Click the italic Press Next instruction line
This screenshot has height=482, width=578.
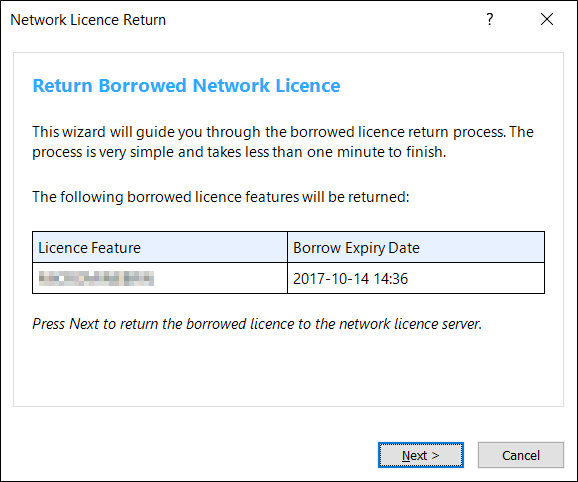(x=257, y=324)
